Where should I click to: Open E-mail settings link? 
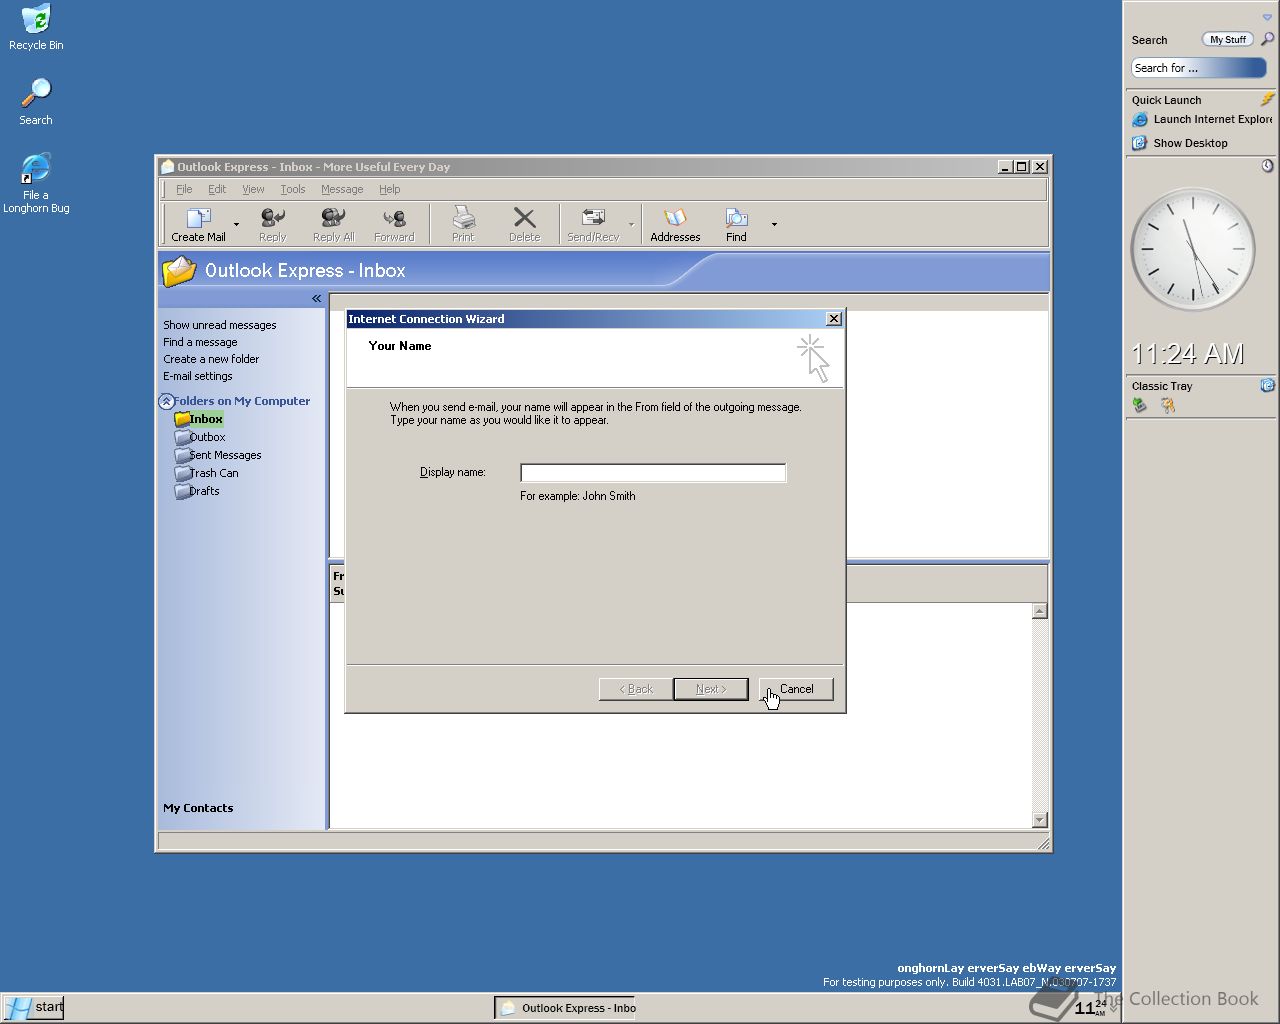tap(198, 376)
